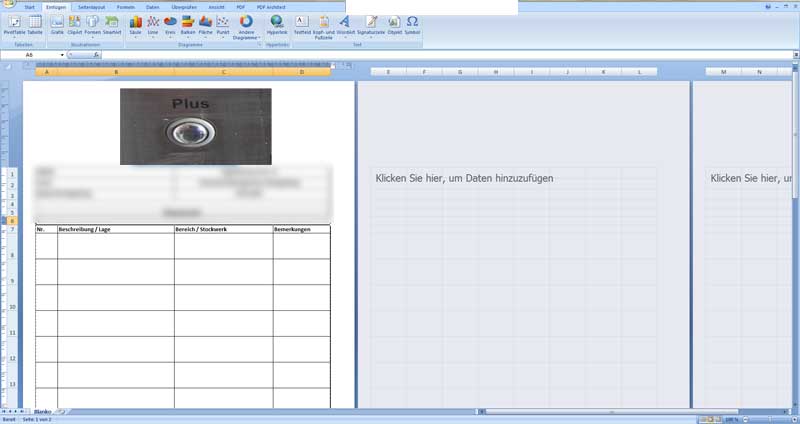Screen dimensions: 800x424
Task: Insert a Symbol
Action: 412,26
